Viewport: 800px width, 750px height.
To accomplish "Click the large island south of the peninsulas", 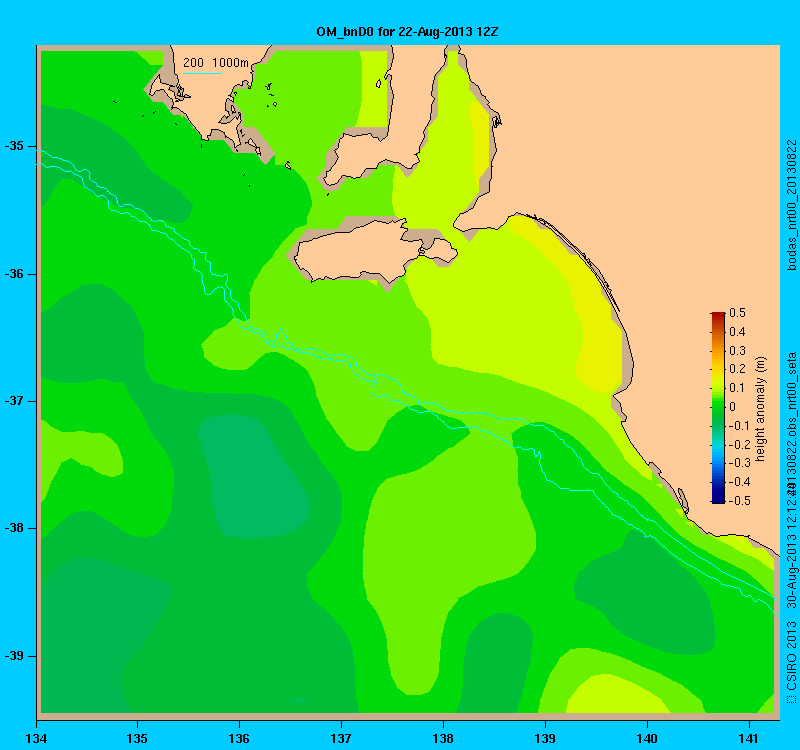I will click(x=375, y=251).
